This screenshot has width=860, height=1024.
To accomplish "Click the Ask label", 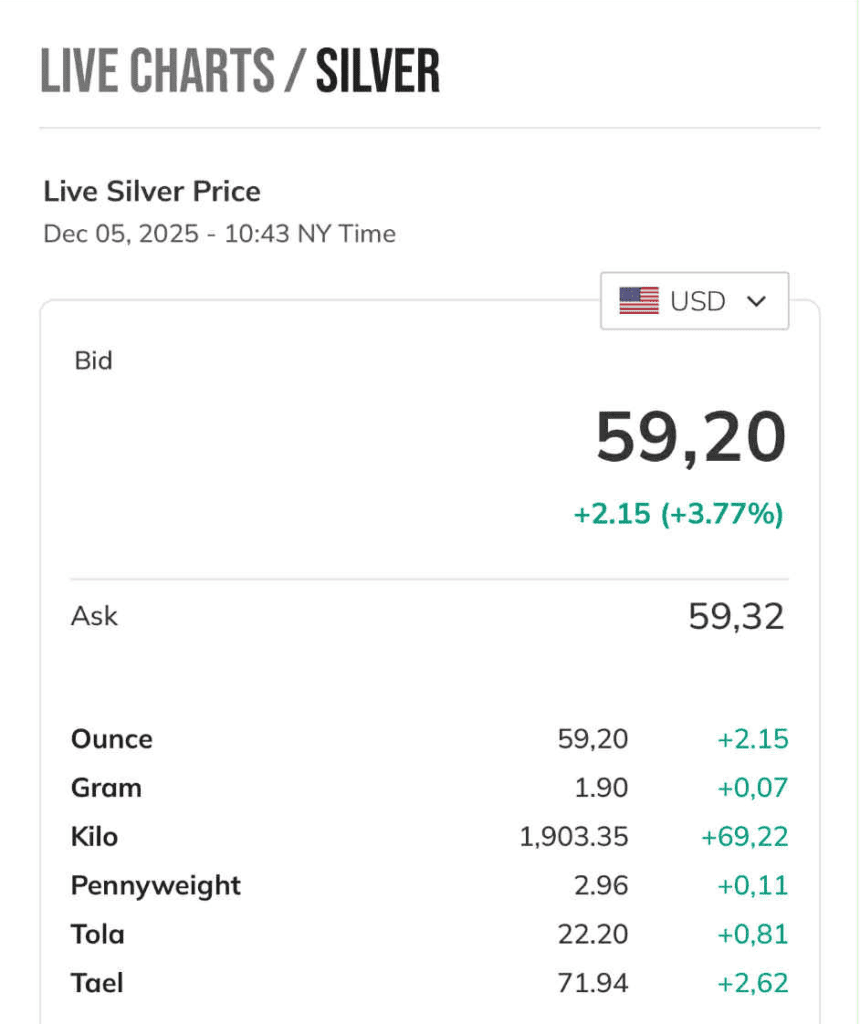I will pyautogui.click(x=94, y=616).
